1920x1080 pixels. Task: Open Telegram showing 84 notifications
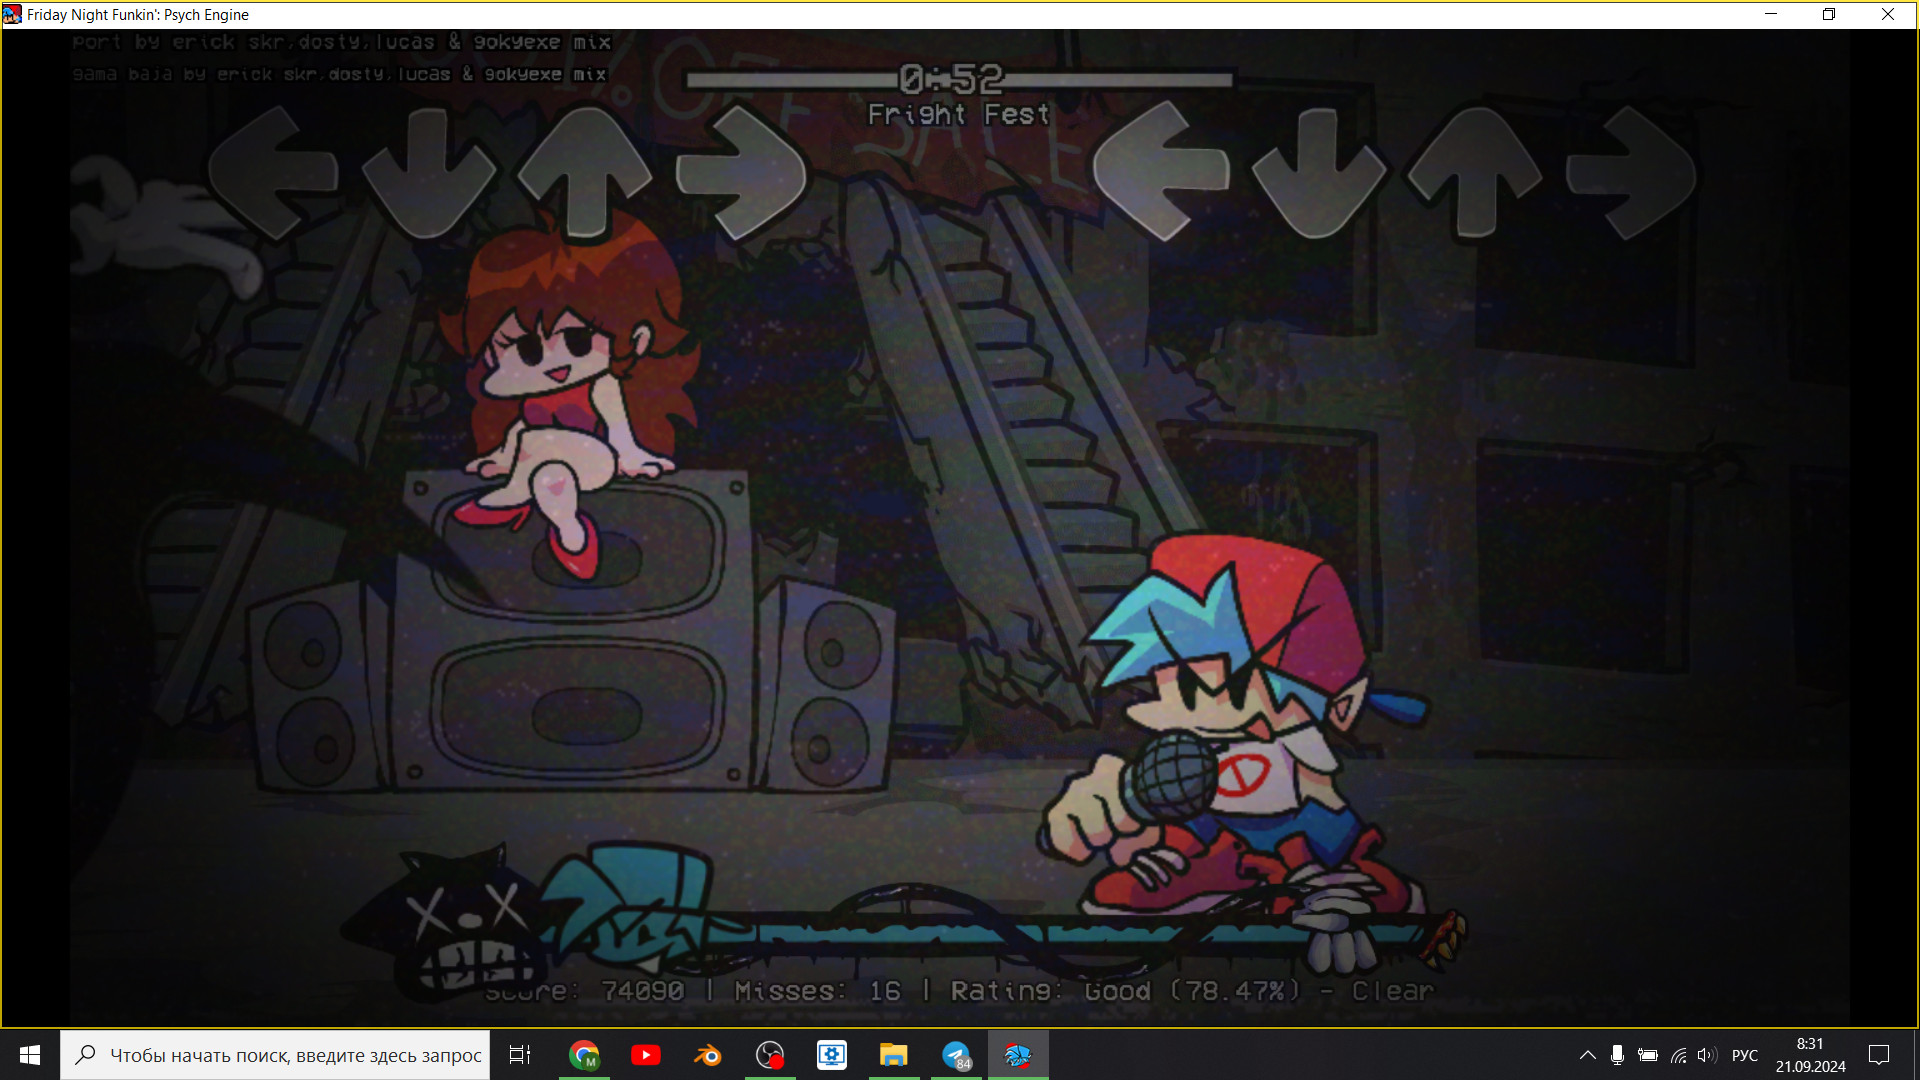[955, 1055]
